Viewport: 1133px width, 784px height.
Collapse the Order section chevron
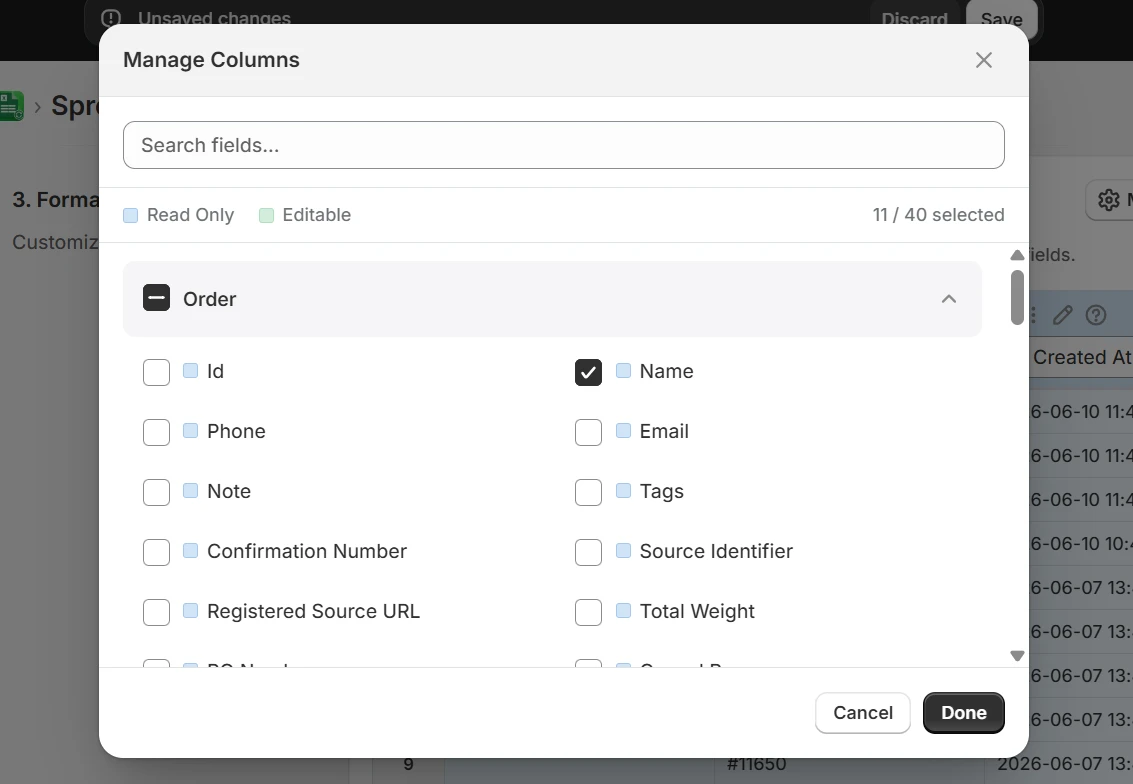tap(949, 299)
